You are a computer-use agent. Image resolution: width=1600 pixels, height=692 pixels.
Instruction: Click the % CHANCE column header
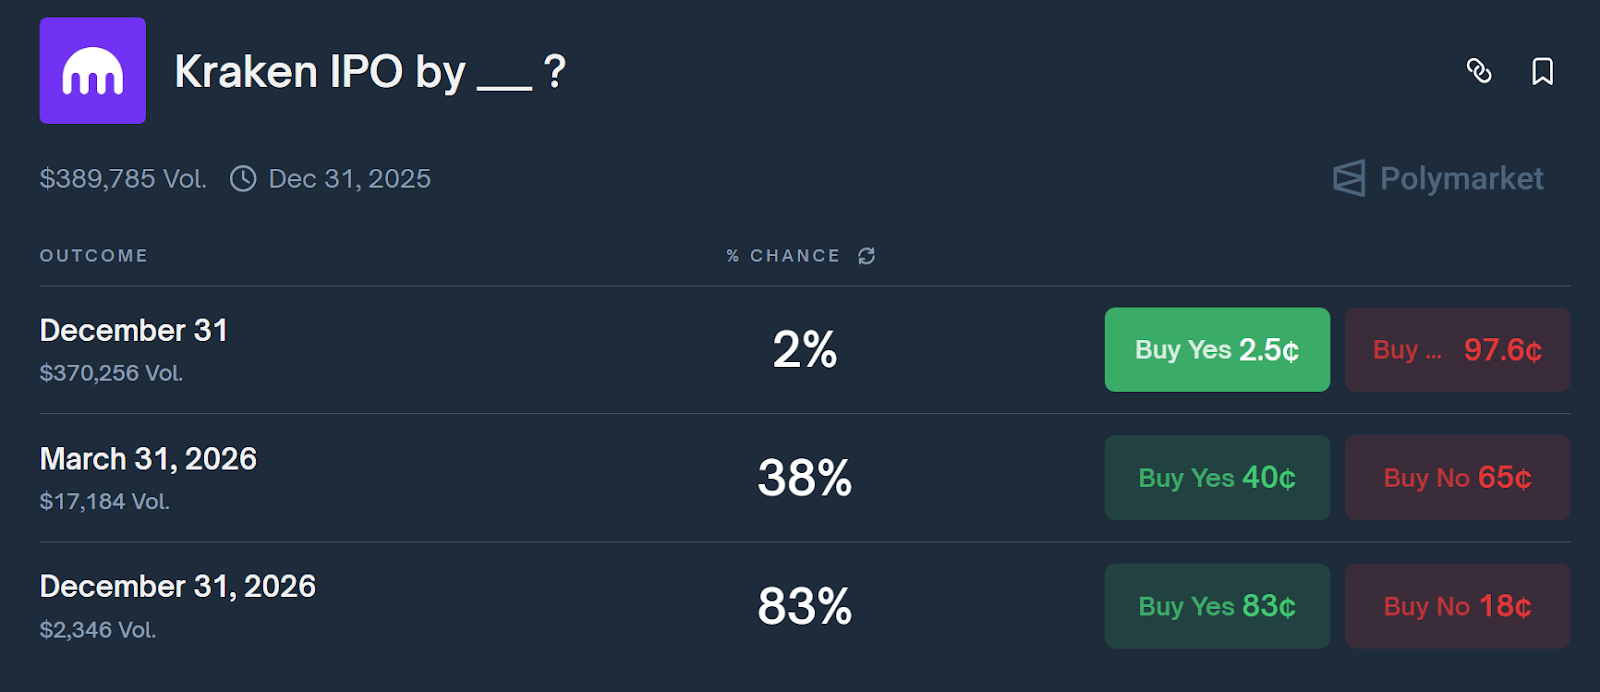(x=783, y=256)
